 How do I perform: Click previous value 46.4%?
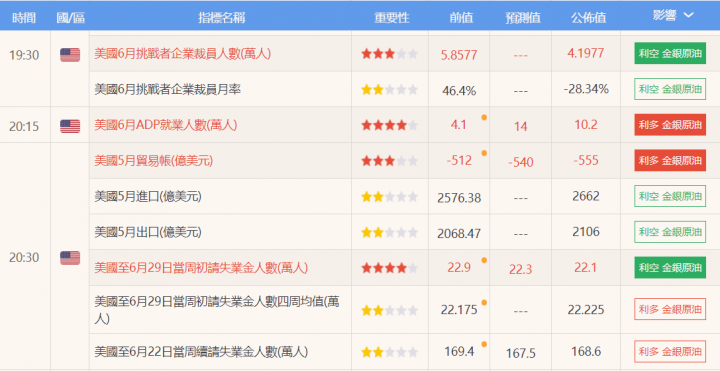click(x=459, y=91)
